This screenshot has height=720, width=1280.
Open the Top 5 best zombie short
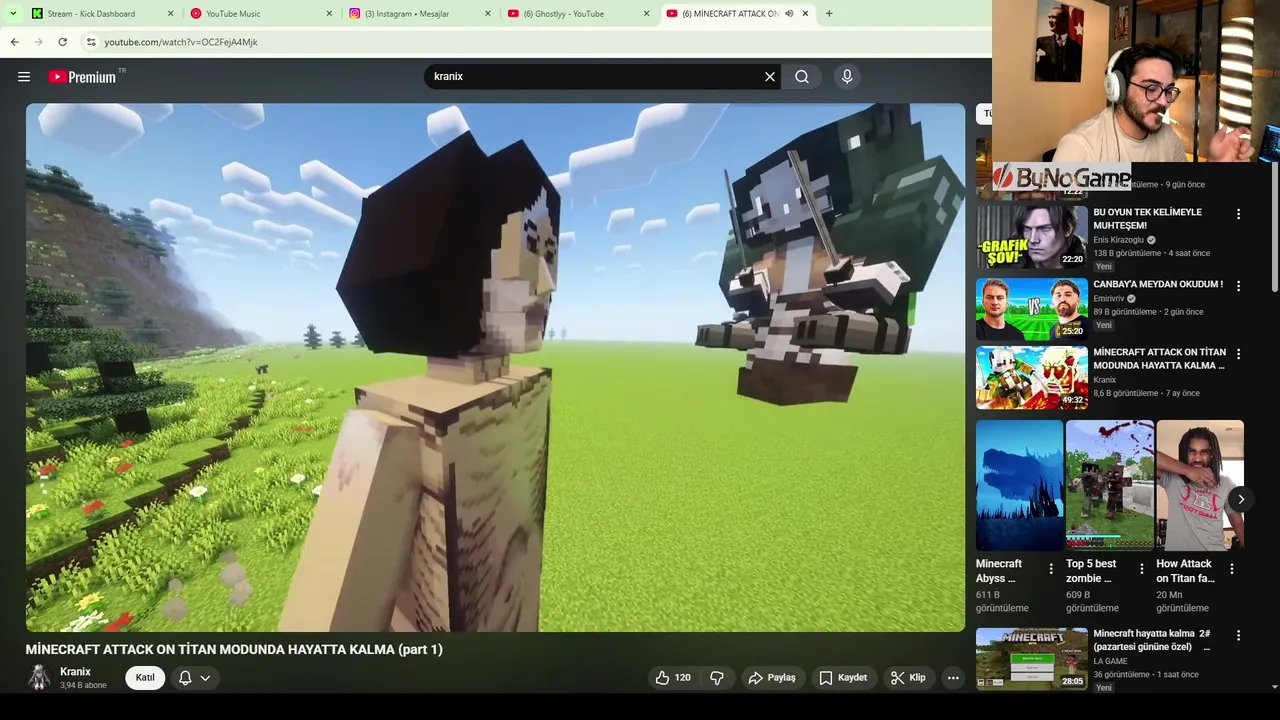click(1109, 485)
